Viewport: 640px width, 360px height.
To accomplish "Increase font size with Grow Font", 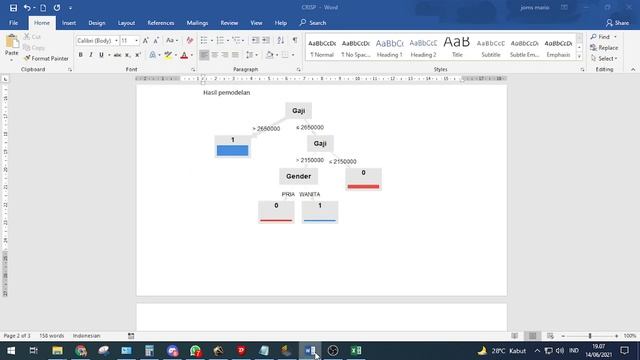I will (145, 40).
